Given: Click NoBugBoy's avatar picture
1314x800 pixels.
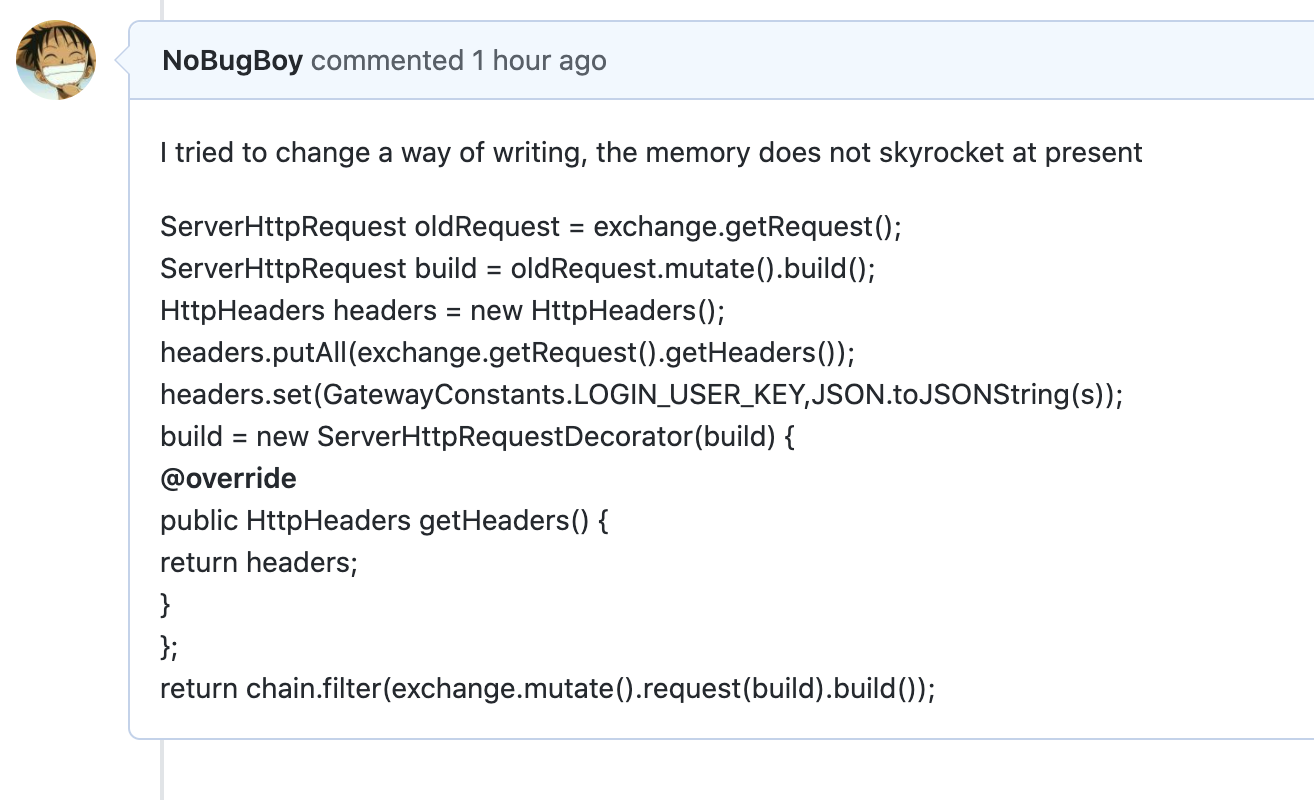Looking at the screenshot, I should pos(57,60).
